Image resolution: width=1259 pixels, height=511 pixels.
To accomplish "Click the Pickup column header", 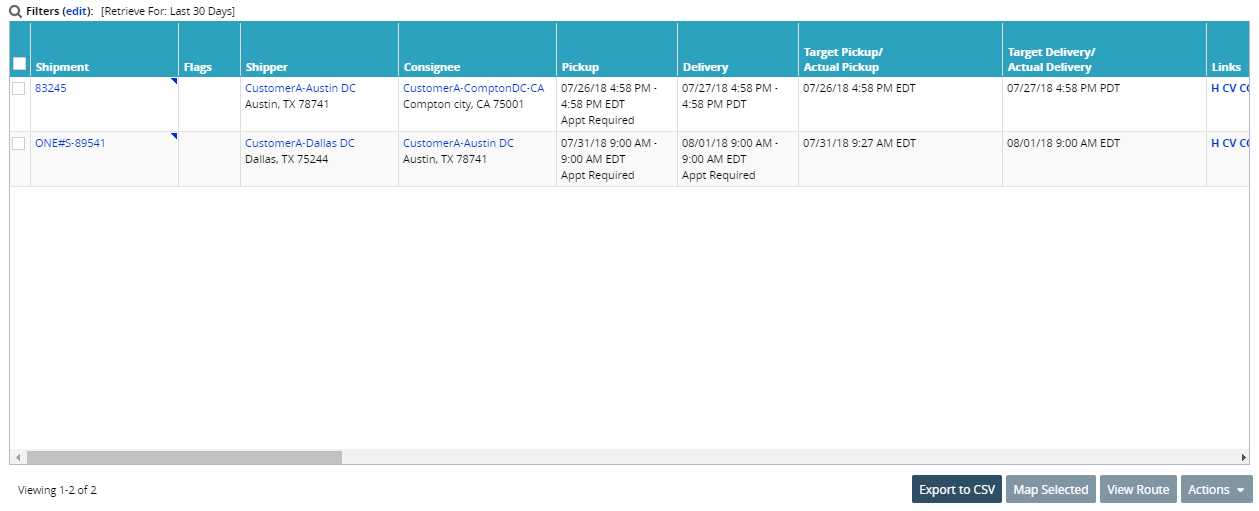I will [580, 67].
